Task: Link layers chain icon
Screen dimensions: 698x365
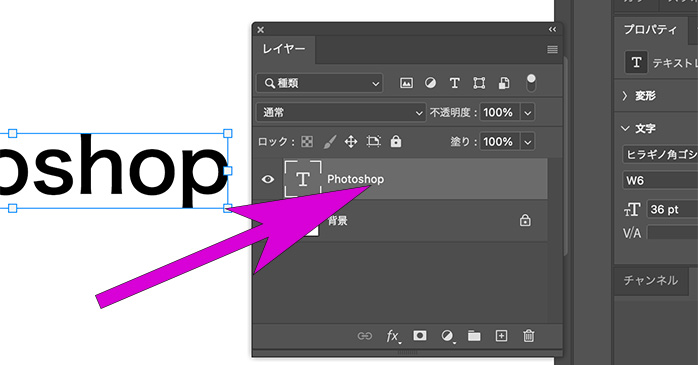Action: coord(365,336)
